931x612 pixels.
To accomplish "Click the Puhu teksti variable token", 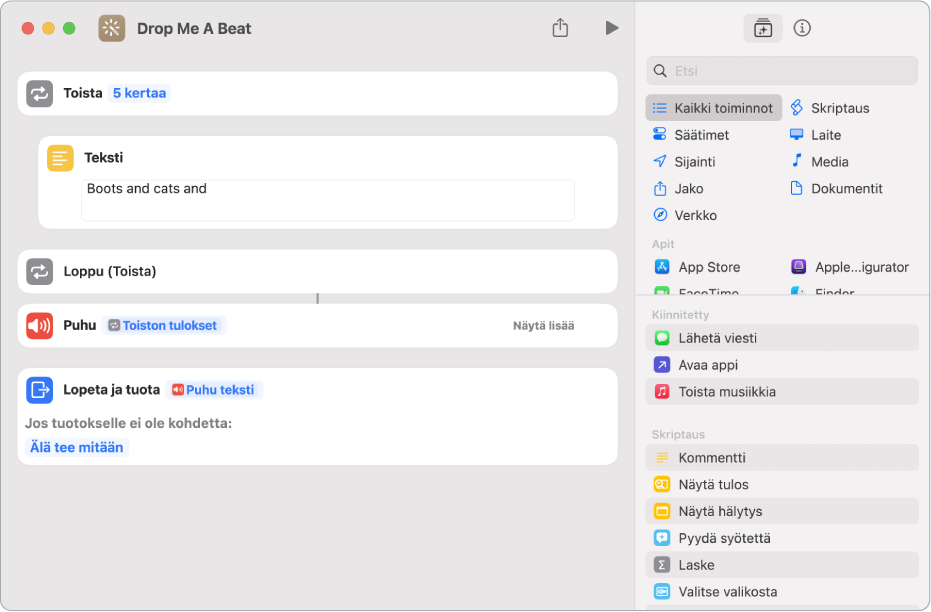I will click(214, 390).
